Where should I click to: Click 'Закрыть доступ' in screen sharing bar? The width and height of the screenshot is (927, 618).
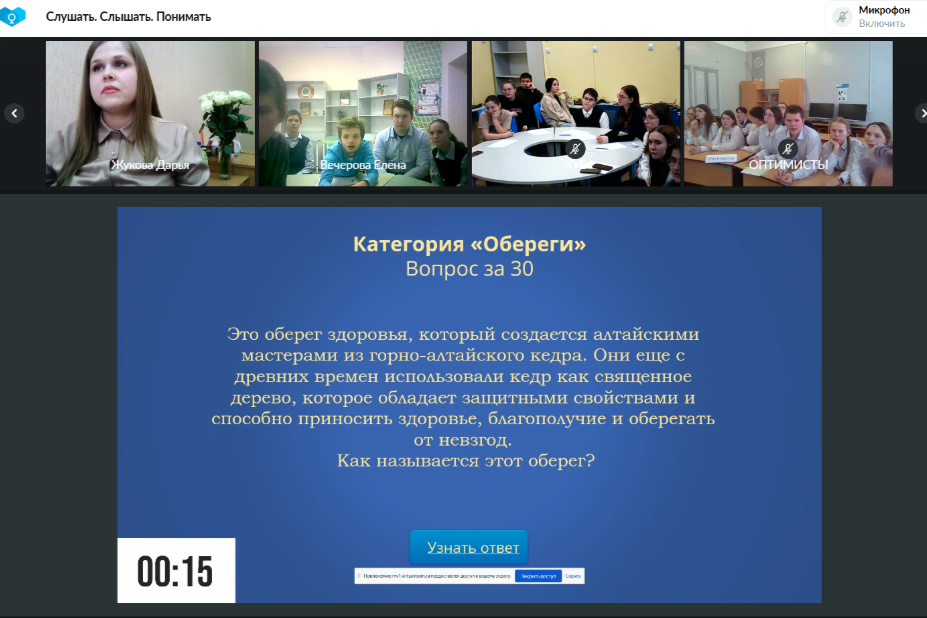[x=538, y=577]
